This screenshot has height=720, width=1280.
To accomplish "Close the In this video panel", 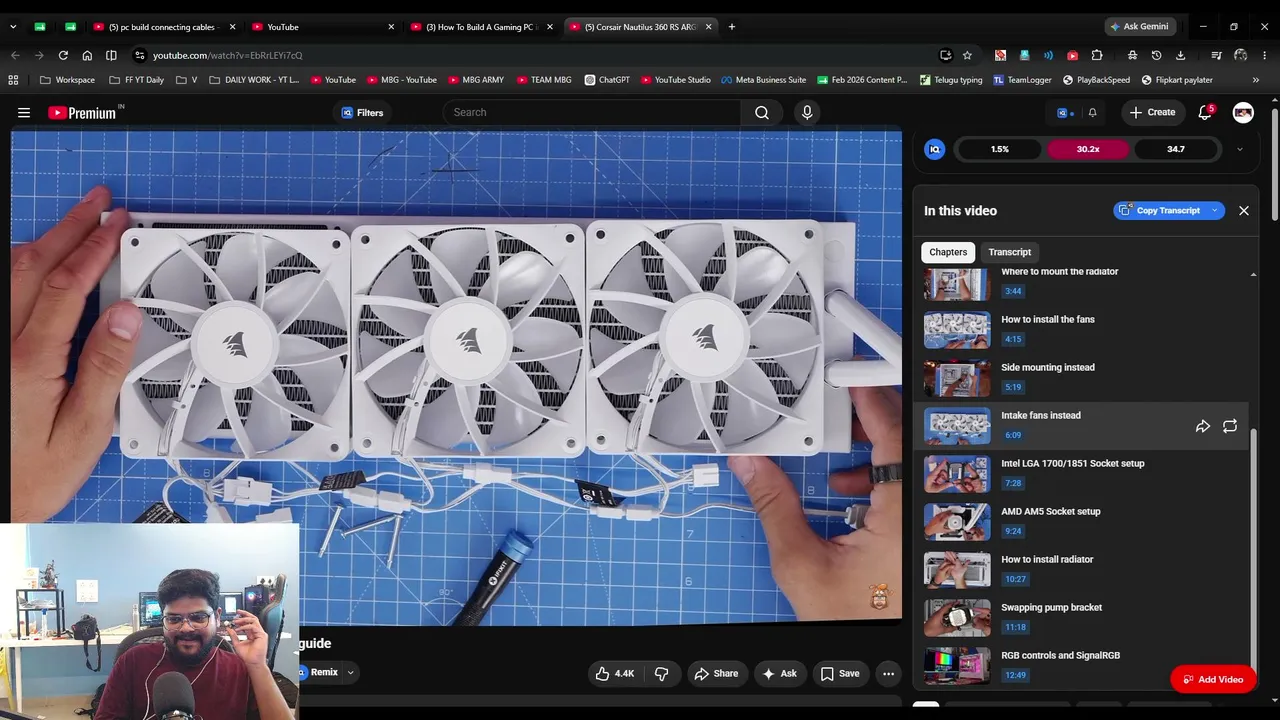I will 1244,211.
